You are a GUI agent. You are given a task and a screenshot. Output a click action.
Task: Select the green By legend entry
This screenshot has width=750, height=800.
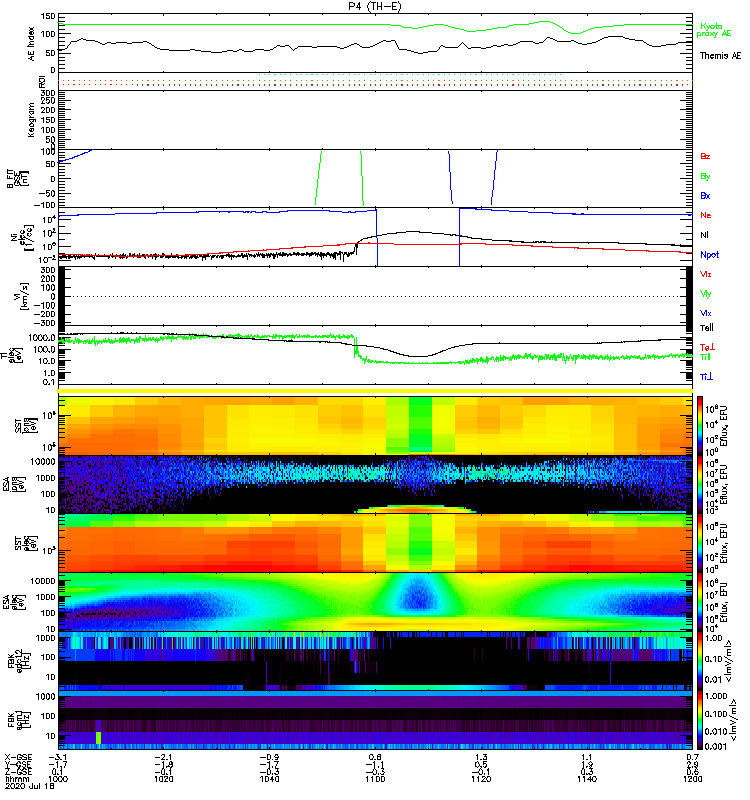click(705, 176)
